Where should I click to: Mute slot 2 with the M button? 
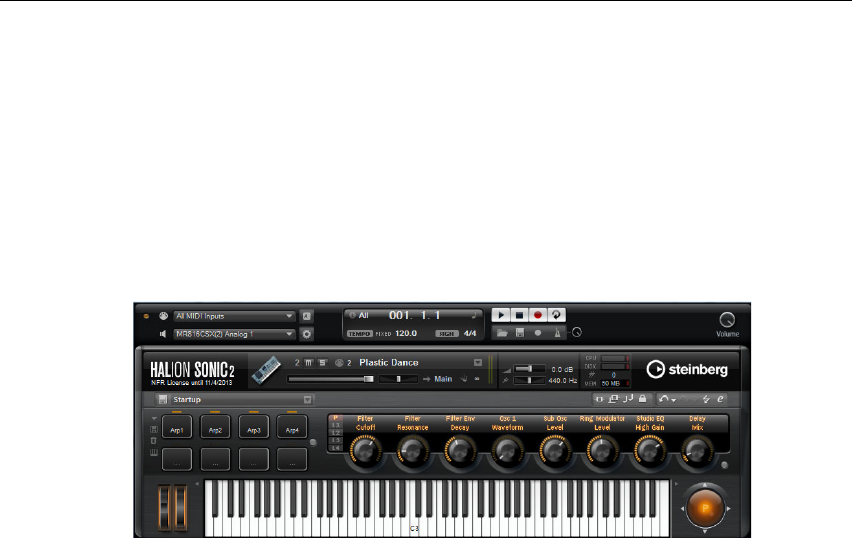[x=309, y=362]
